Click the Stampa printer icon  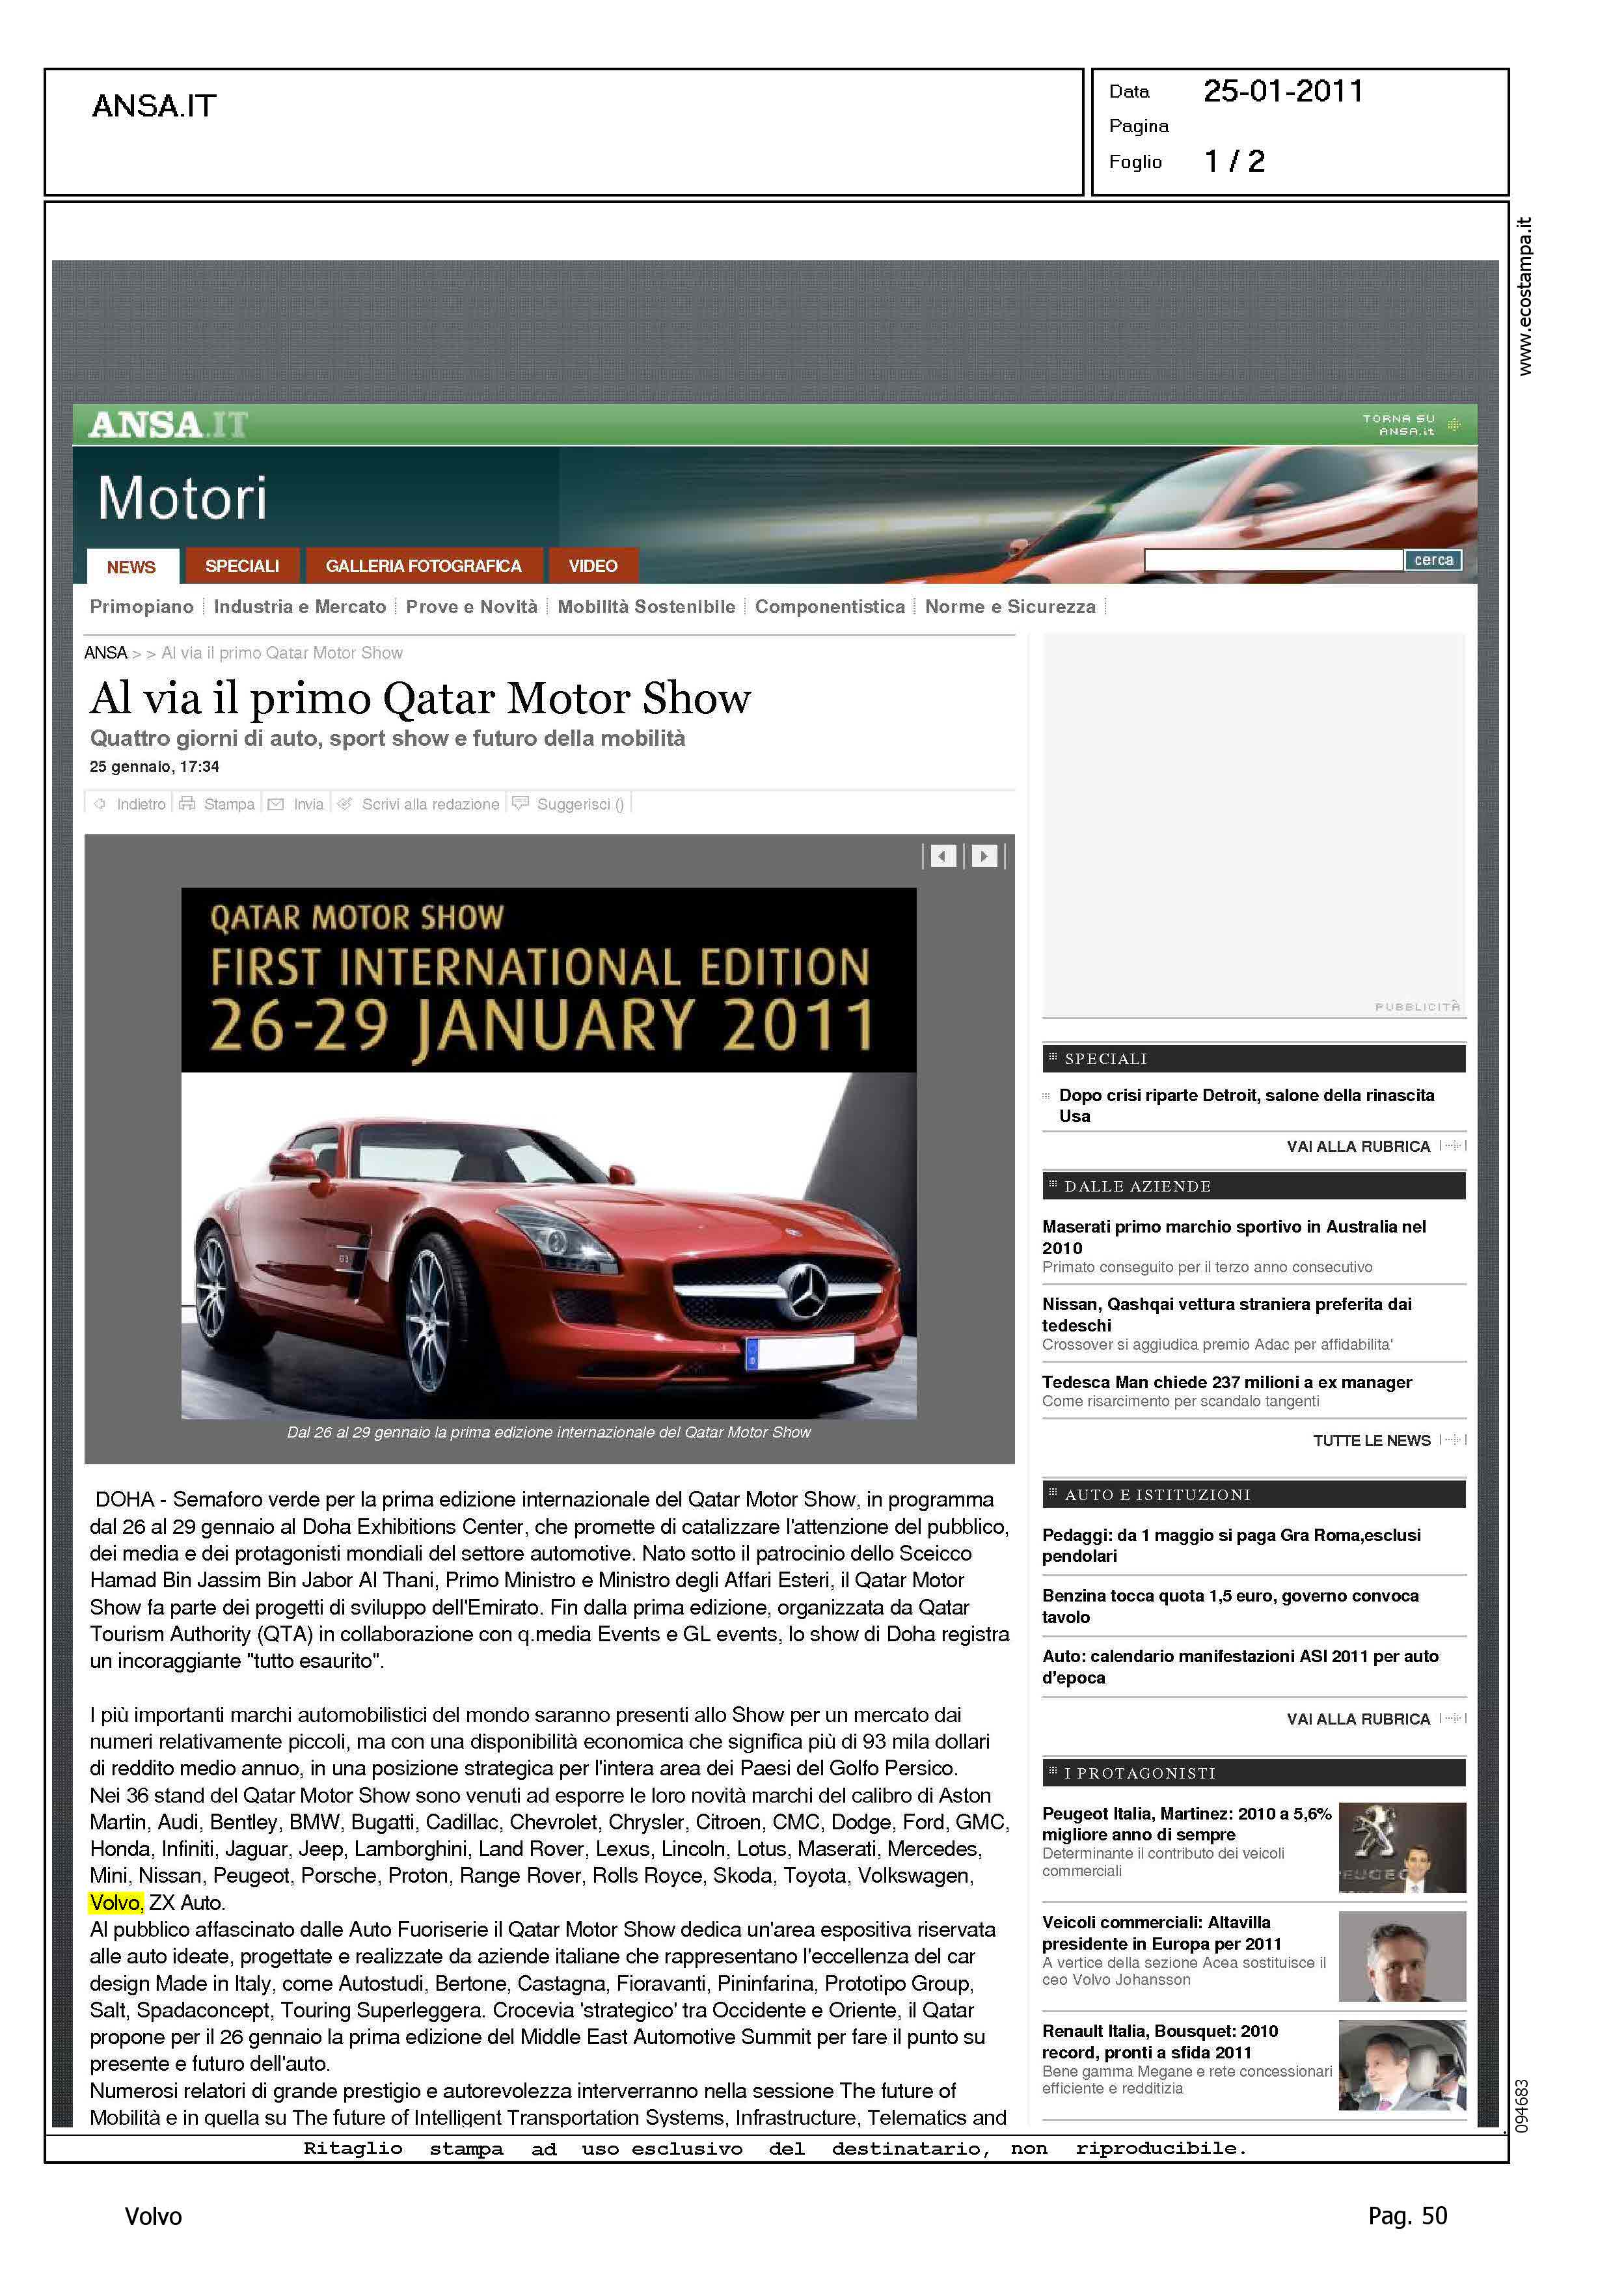click(x=187, y=803)
